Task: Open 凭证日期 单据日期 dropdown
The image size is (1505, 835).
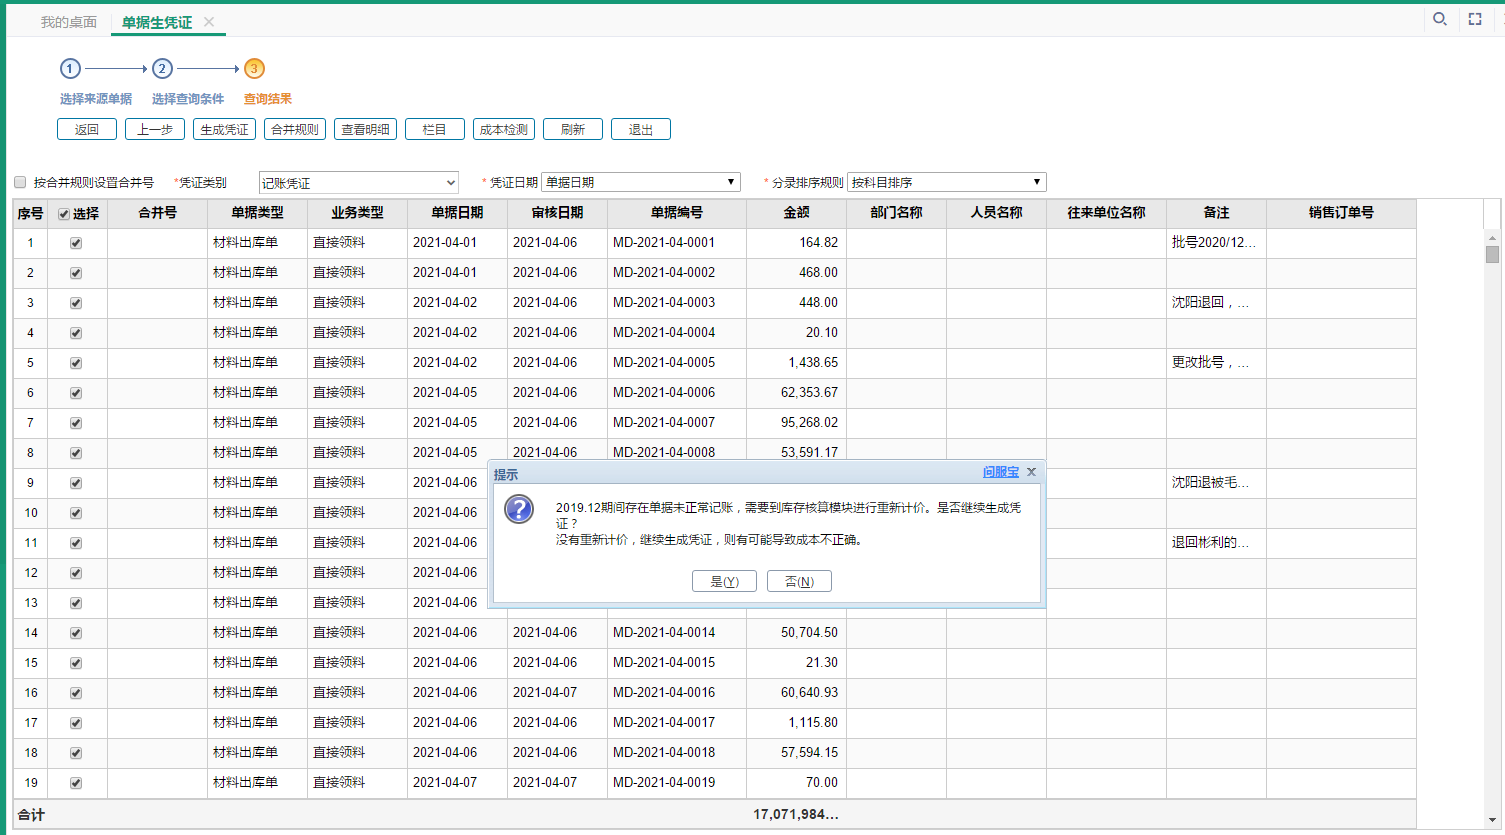Action: pos(641,182)
